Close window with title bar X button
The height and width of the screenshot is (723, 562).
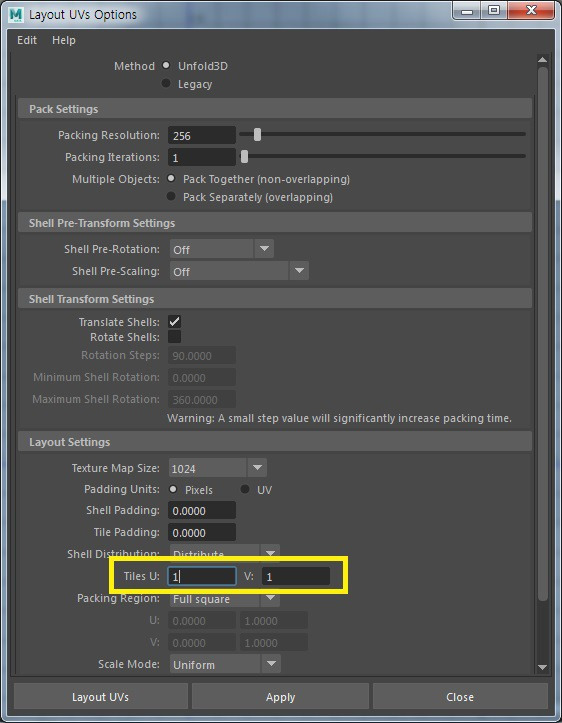tap(531, 11)
